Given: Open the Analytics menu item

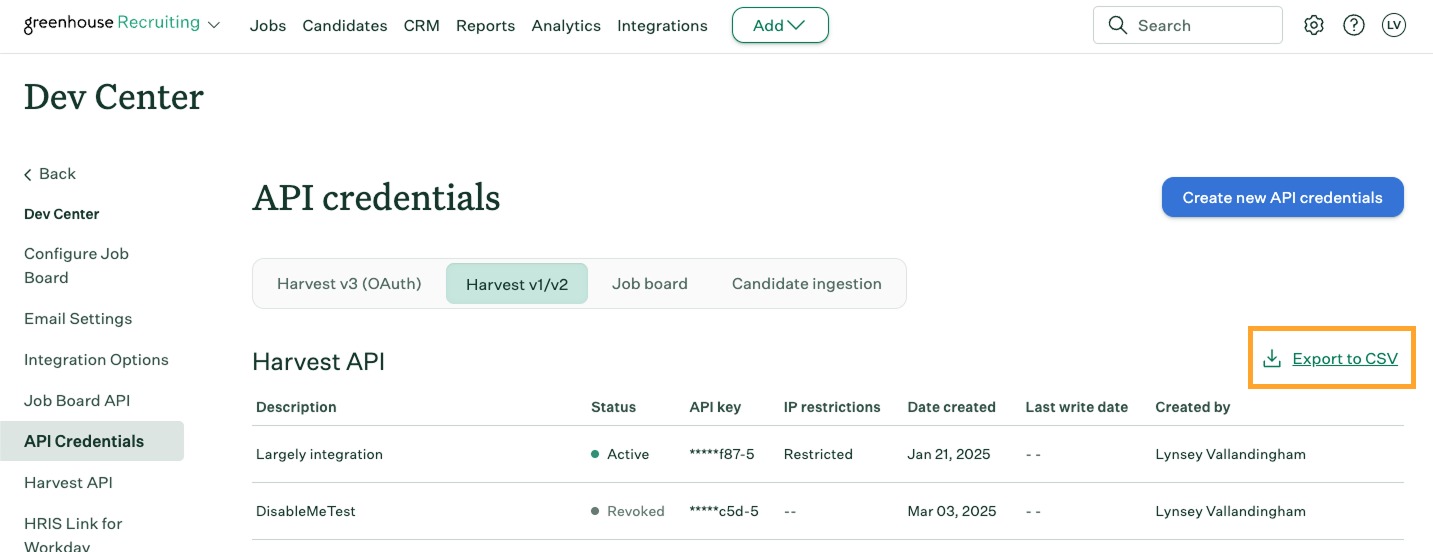Looking at the screenshot, I should click(x=566, y=26).
